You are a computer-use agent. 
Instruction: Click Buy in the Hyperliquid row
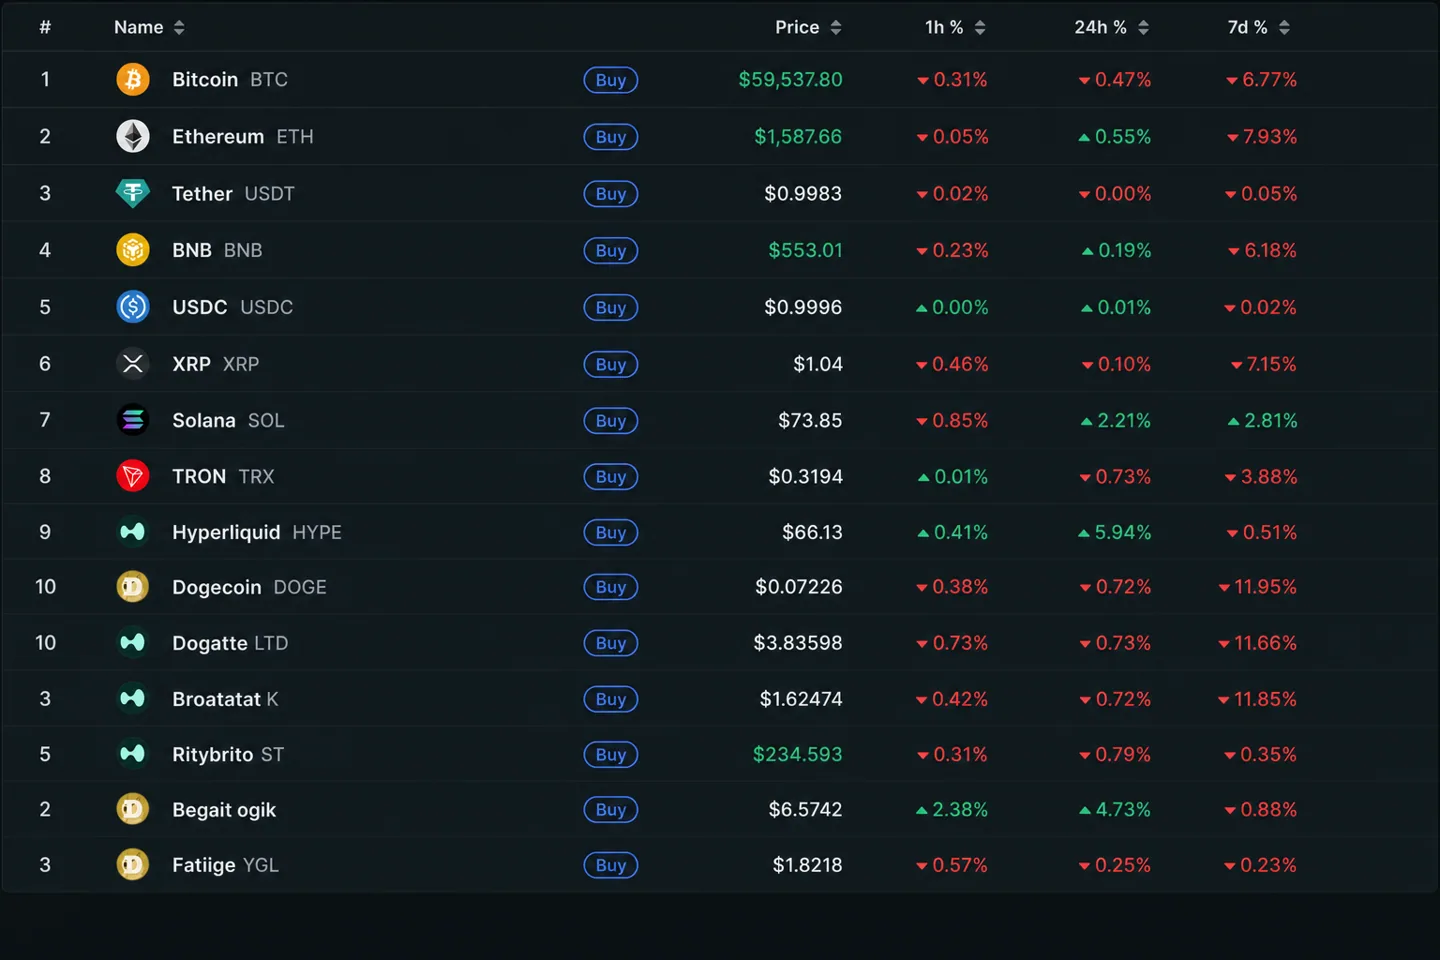pyautogui.click(x=611, y=533)
